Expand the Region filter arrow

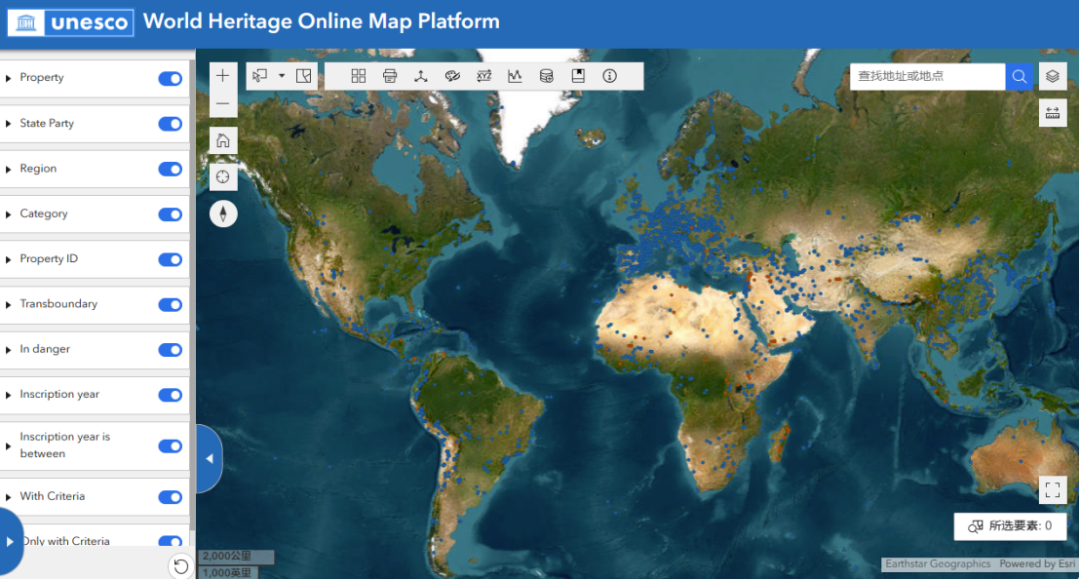(8, 169)
